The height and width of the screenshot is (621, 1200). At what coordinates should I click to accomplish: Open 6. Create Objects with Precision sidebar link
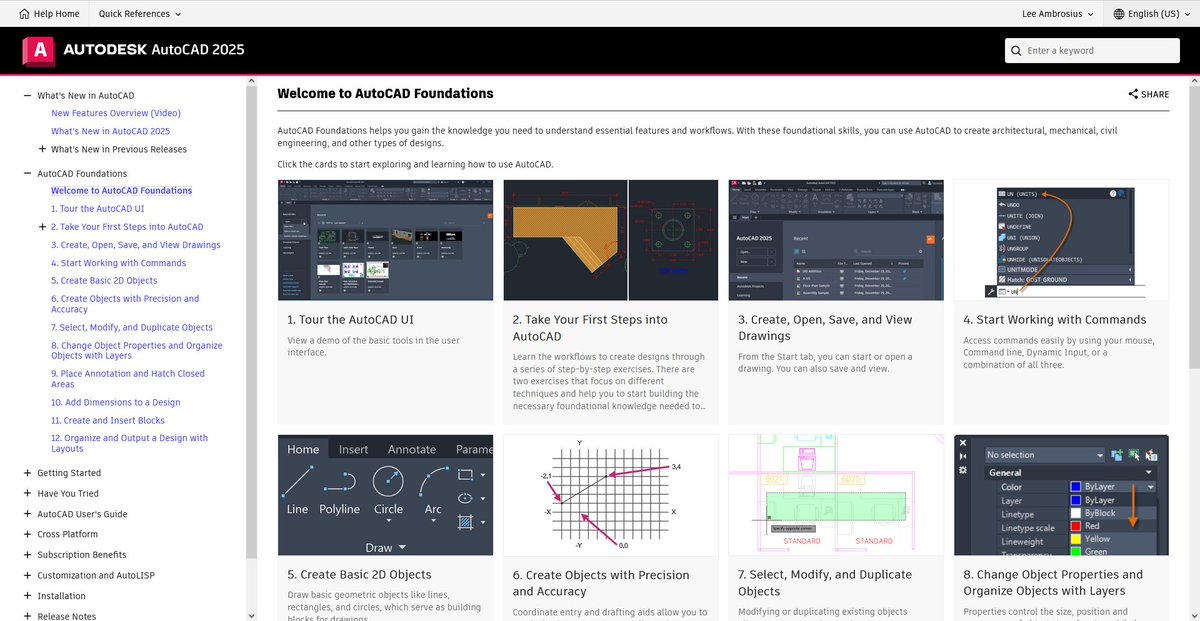125,304
